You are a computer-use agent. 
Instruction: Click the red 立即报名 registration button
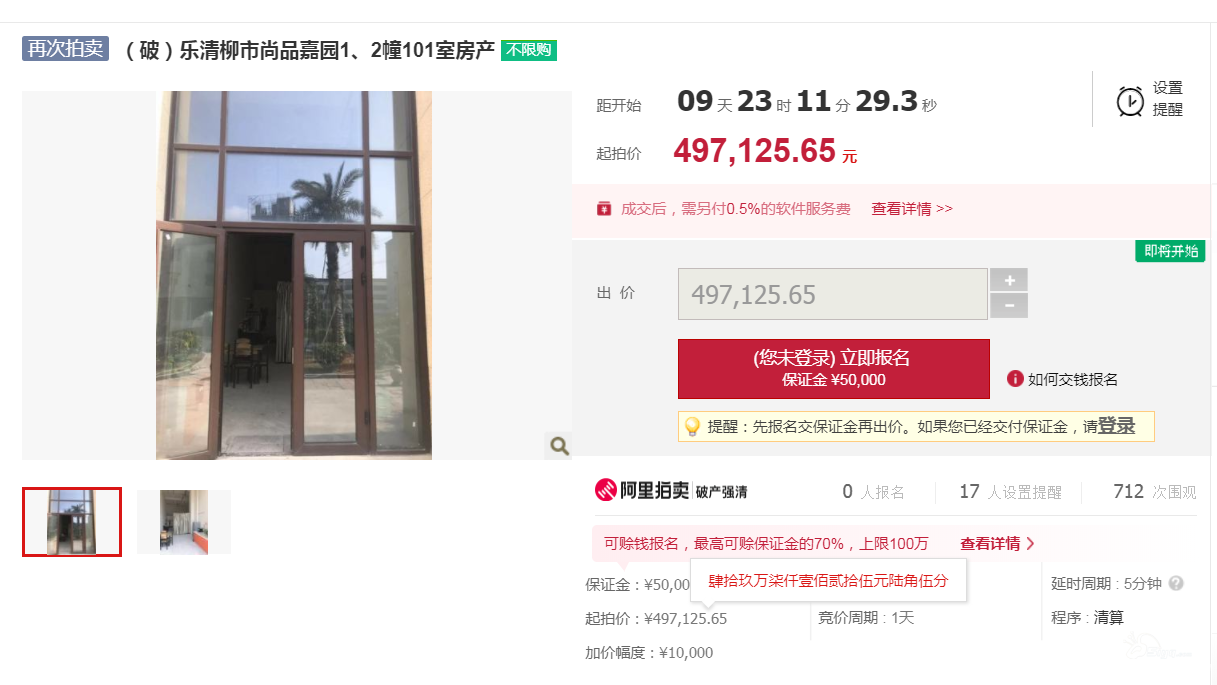pyautogui.click(x=834, y=369)
